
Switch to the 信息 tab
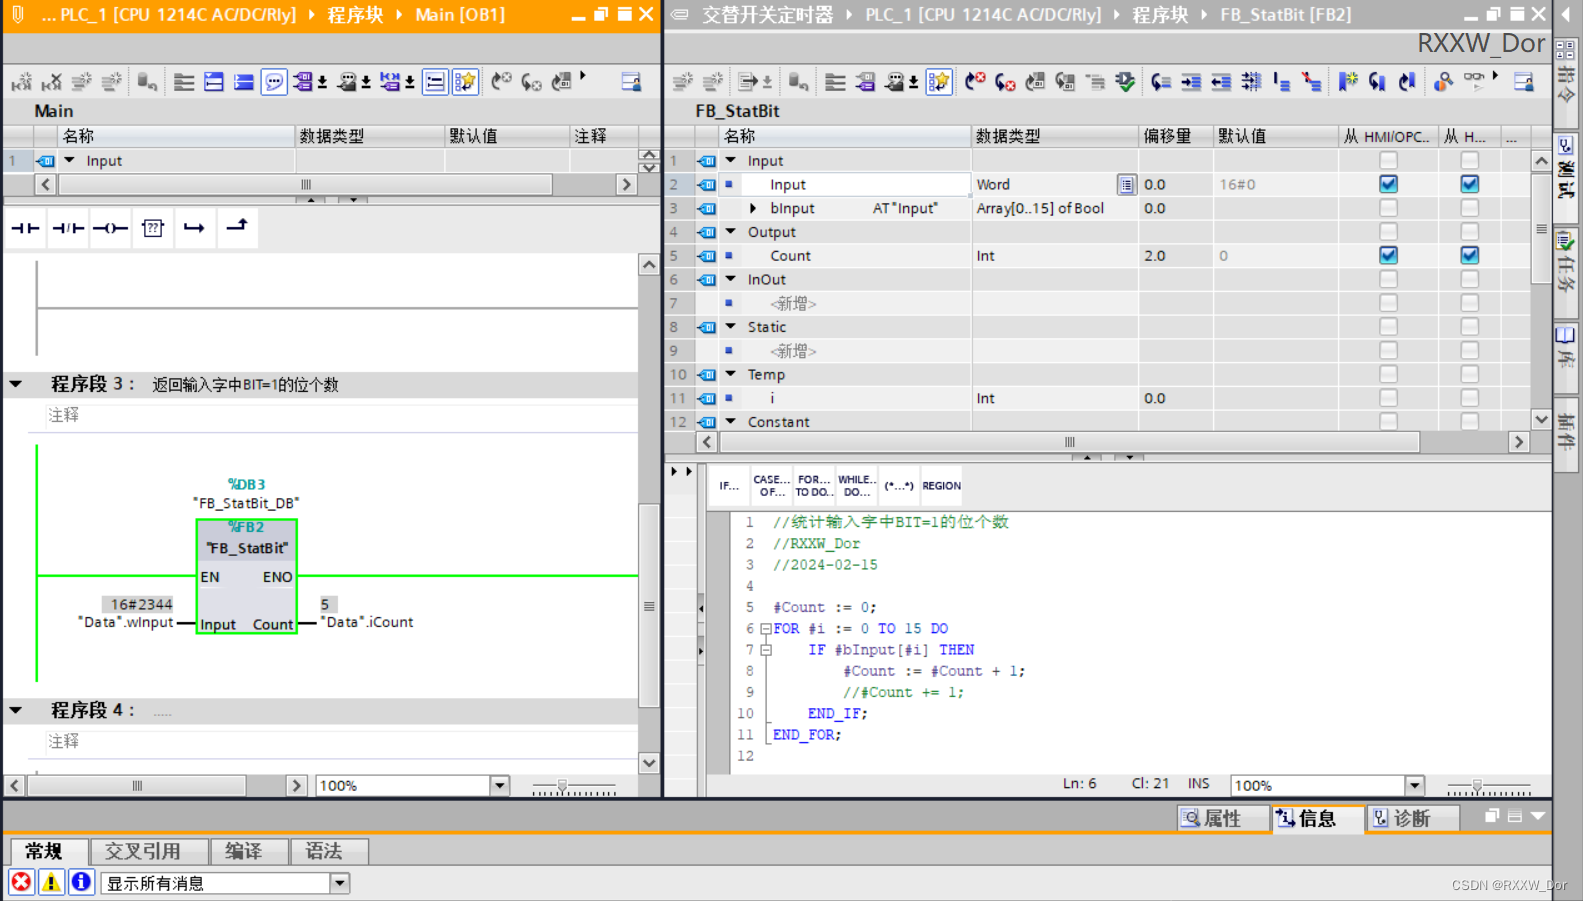pyautogui.click(x=1318, y=818)
